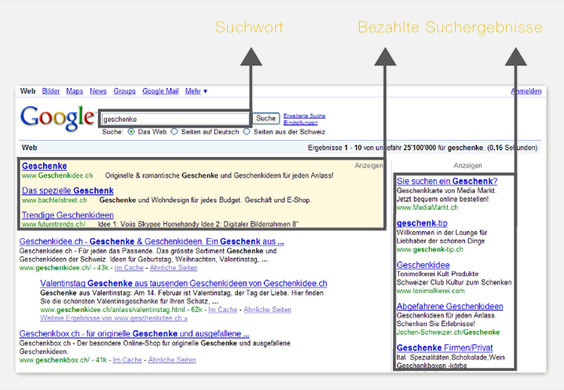Select 'Seiten aus der Schweiz' radio button
The width and height of the screenshot is (564, 390).
[x=247, y=132]
